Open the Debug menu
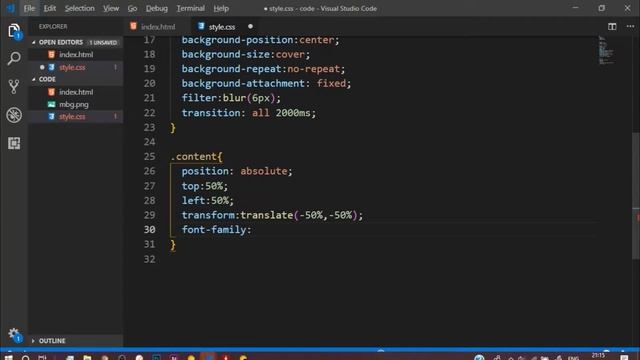The width and height of the screenshot is (640, 360). click(x=157, y=8)
